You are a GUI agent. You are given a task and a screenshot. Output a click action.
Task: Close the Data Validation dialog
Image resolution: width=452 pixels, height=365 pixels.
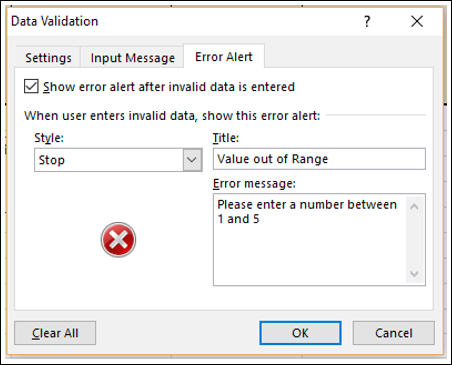pyautogui.click(x=417, y=22)
